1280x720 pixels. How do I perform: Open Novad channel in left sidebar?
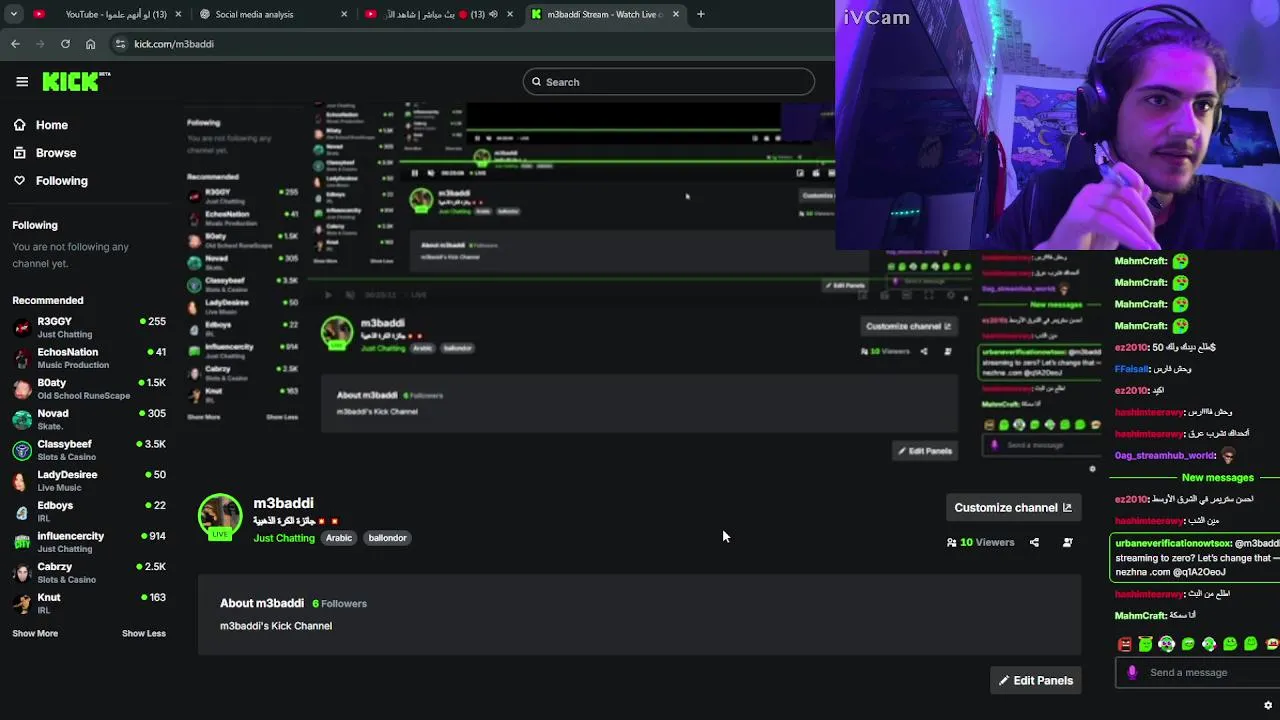click(x=89, y=419)
